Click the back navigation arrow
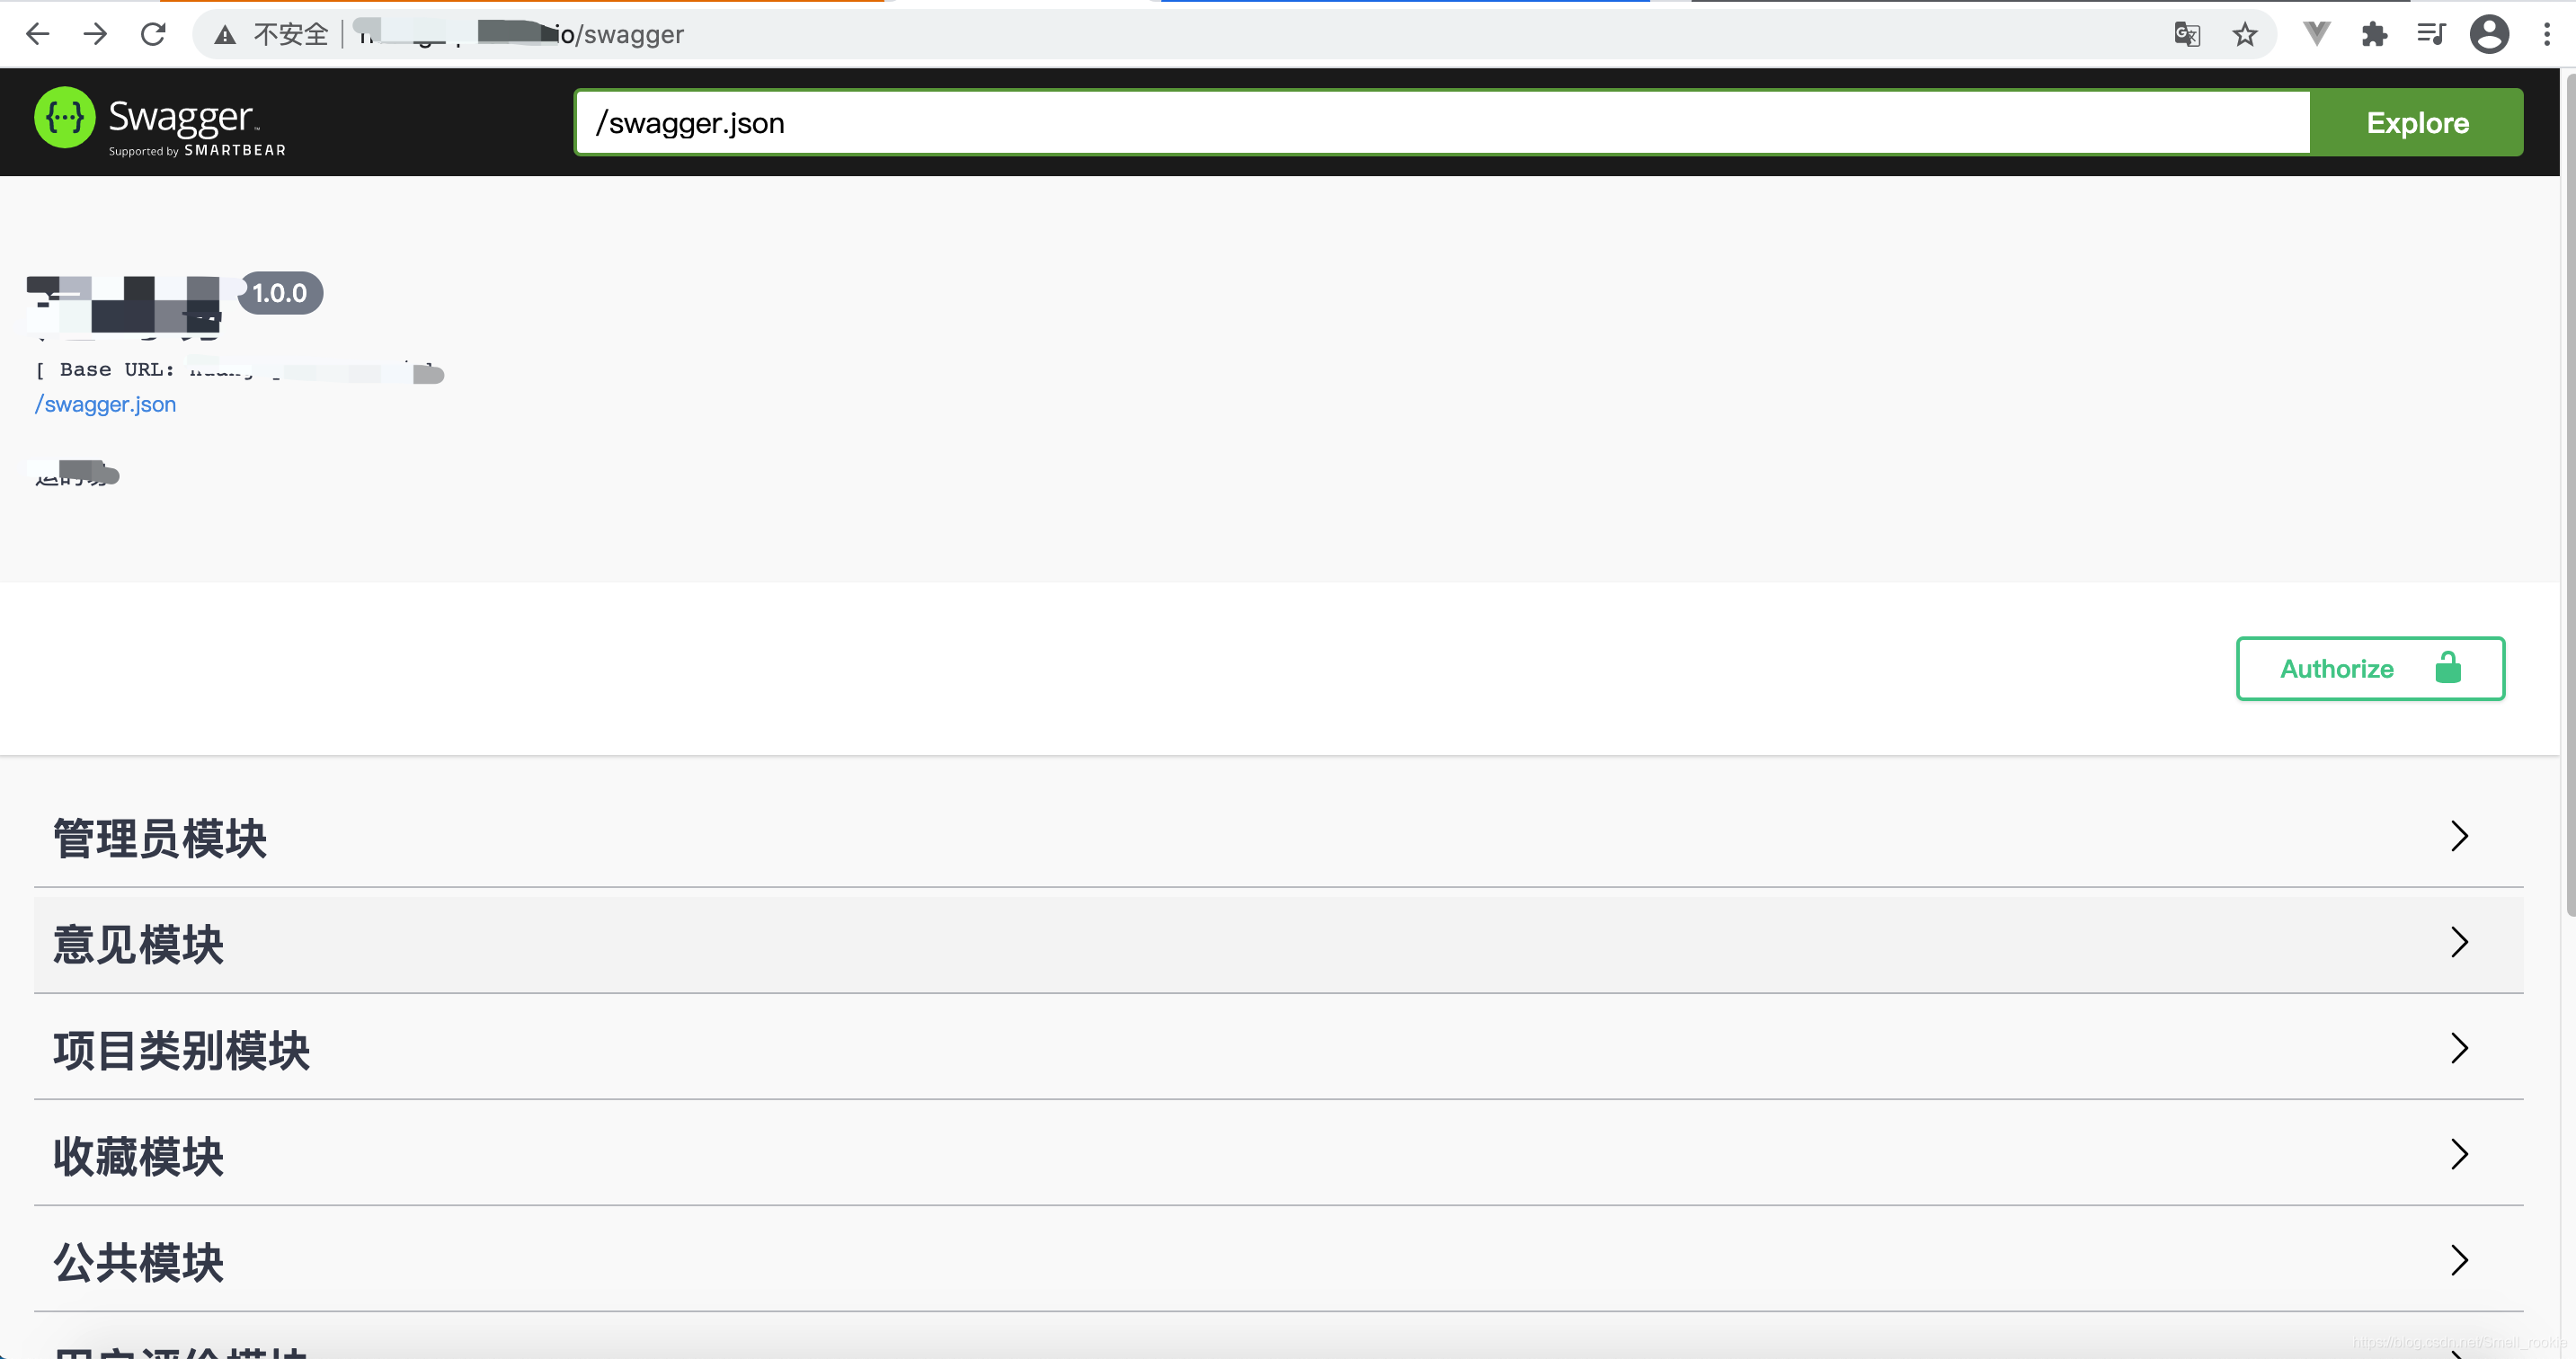The height and width of the screenshot is (1359, 2576). tap(38, 34)
